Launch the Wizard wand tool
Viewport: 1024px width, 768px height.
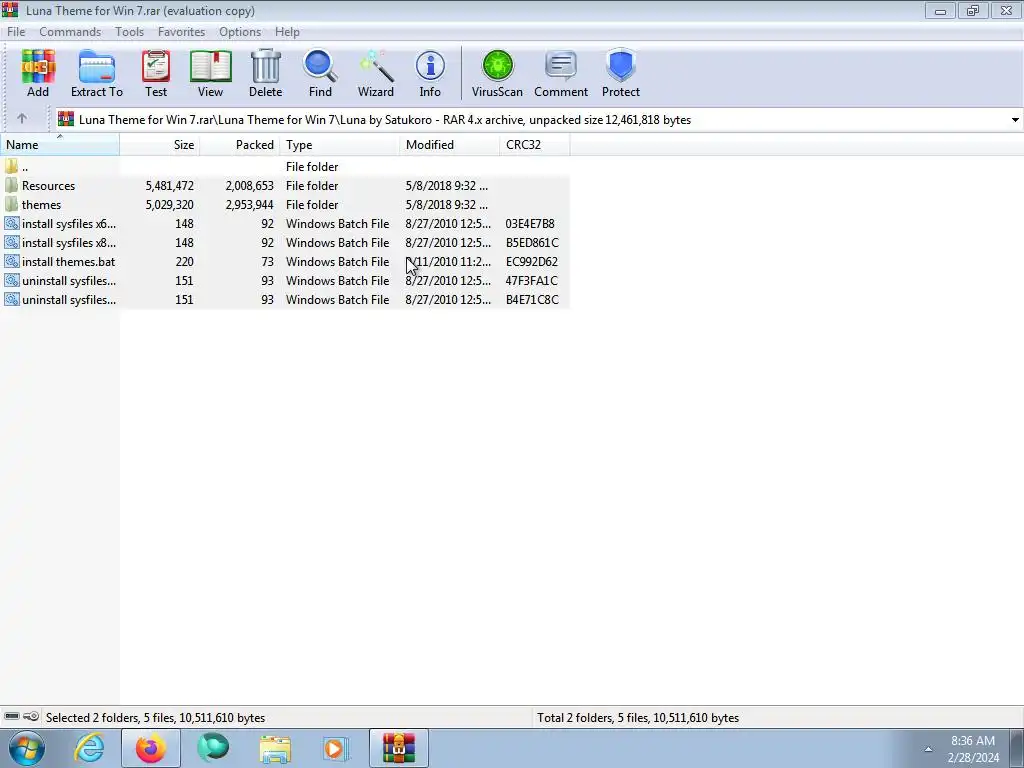coord(376,73)
